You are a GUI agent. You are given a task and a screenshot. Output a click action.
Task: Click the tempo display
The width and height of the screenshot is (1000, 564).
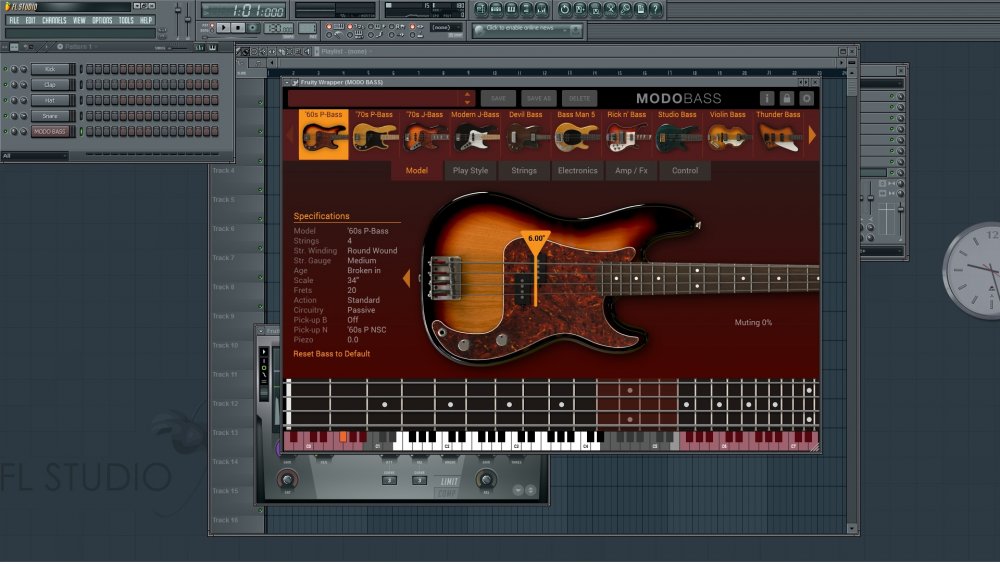click(x=279, y=29)
